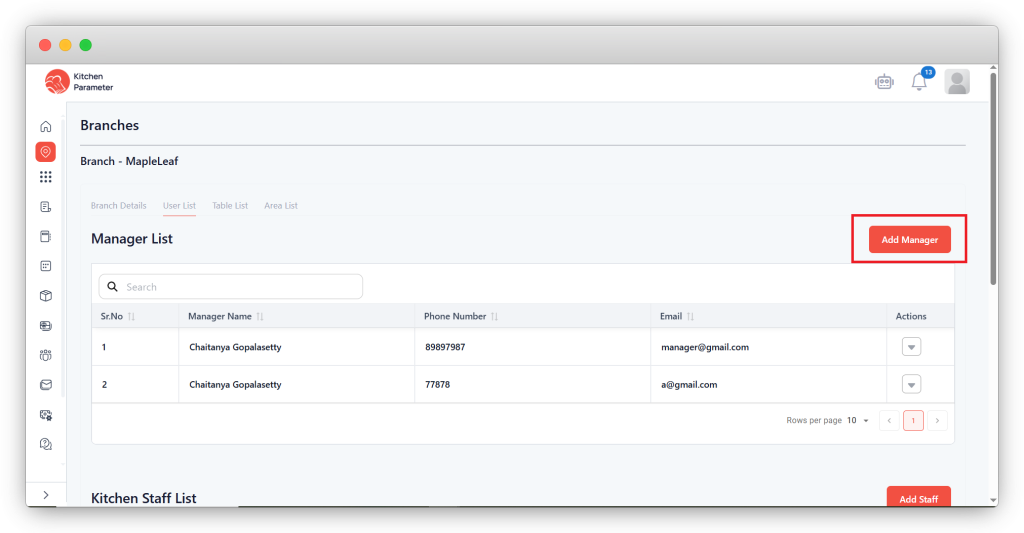Viewport: 1024px width, 533px height.
Task: Click the Kitchen Parameter logo
Action: tap(80, 82)
